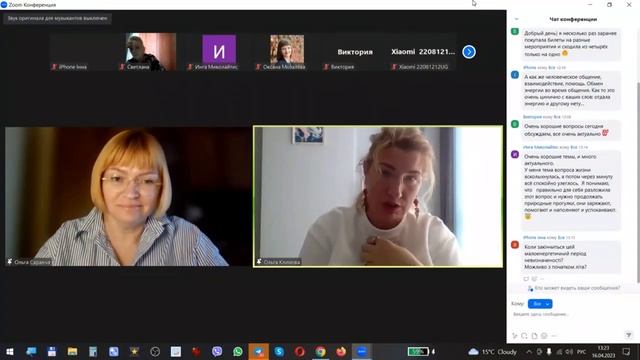This screenshot has height=360, width=640.
Task: Collapse the conference chat panel chevron
Action: (x=516, y=19)
